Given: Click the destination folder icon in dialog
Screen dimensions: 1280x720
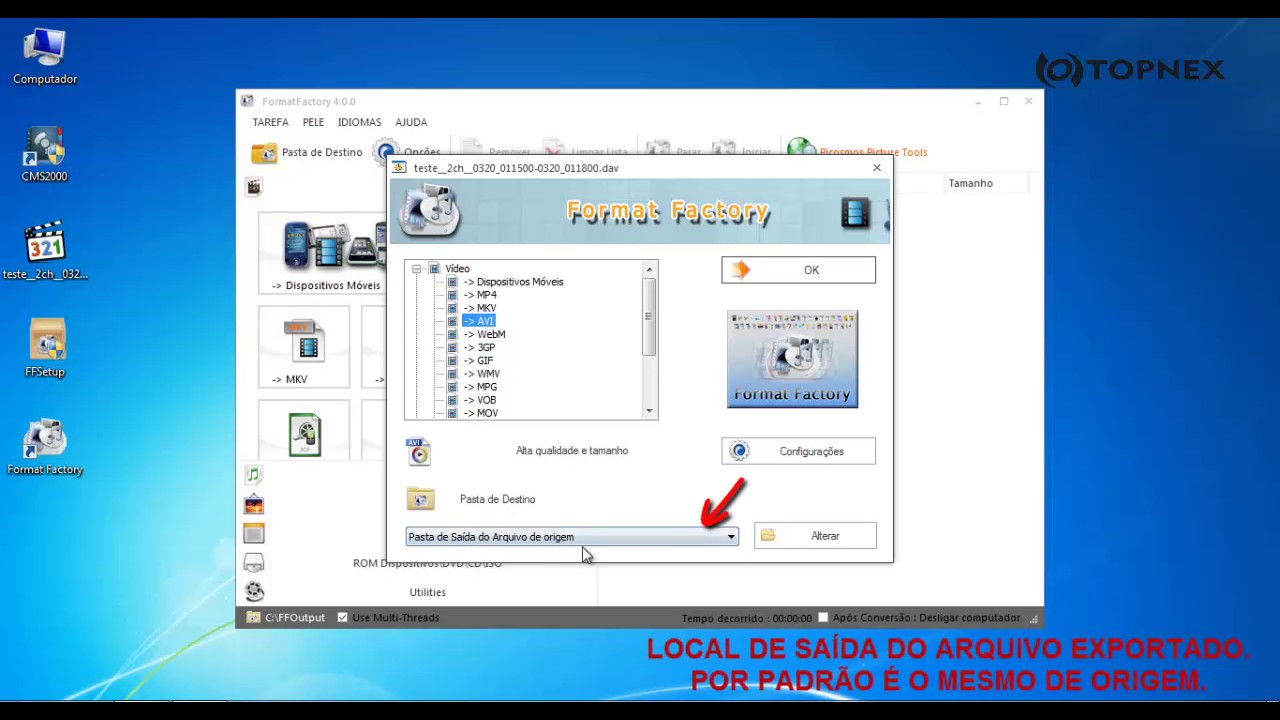Looking at the screenshot, I should (420, 499).
